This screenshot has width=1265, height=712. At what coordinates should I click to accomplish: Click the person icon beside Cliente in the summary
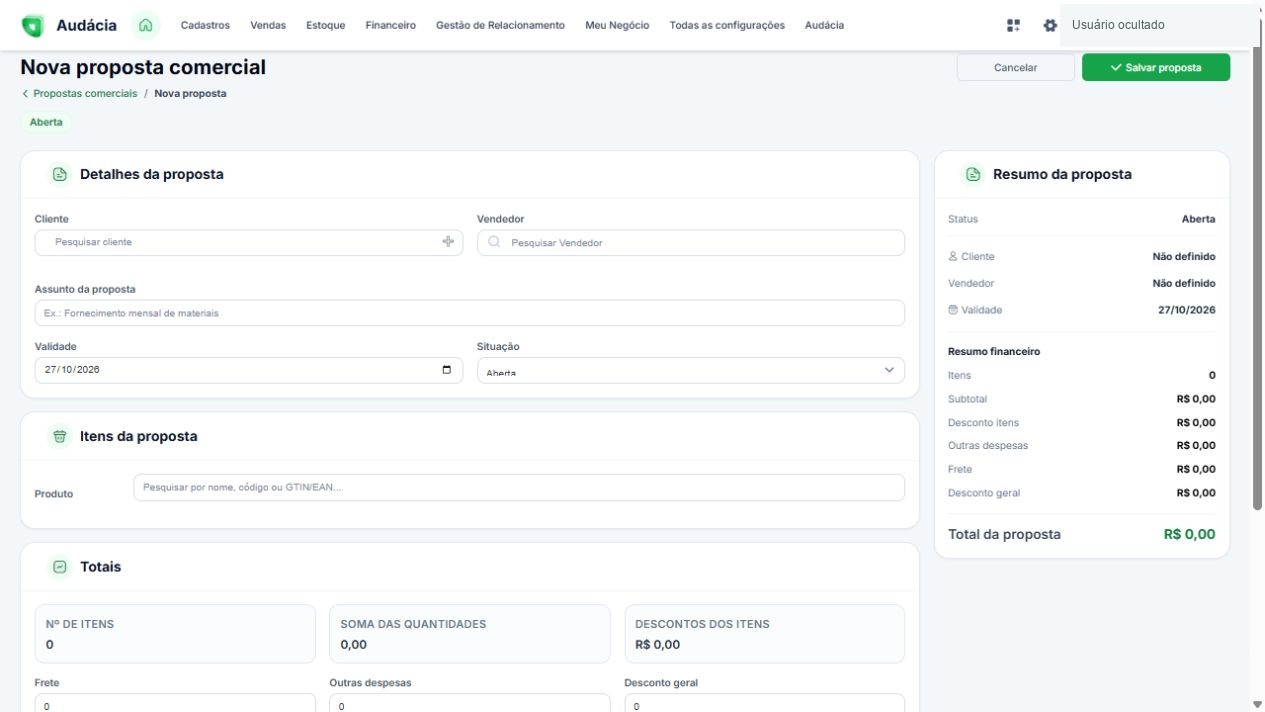click(953, 257)
